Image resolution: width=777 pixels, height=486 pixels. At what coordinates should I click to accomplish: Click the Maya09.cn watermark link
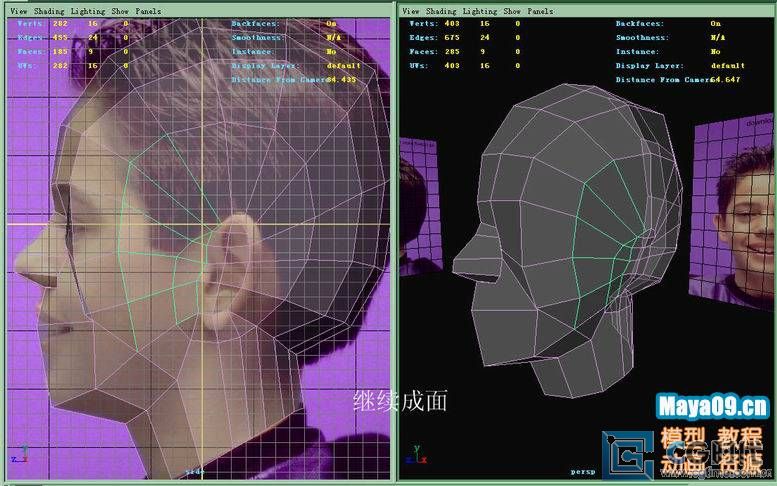tap(714, 407)
